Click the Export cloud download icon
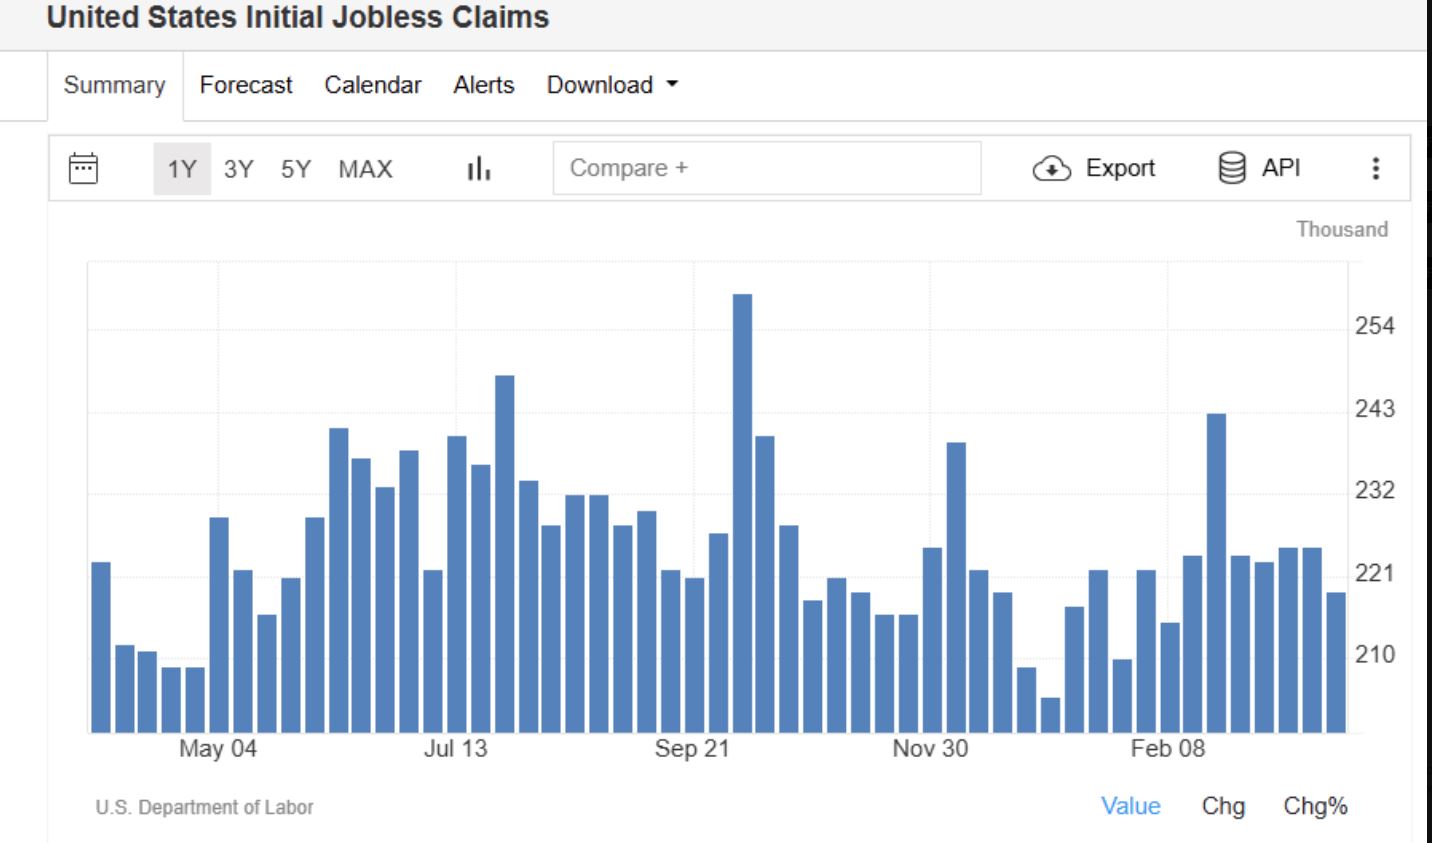Image resolution: width=1432 pixels, height=843 pixels. click(1051, 168)
